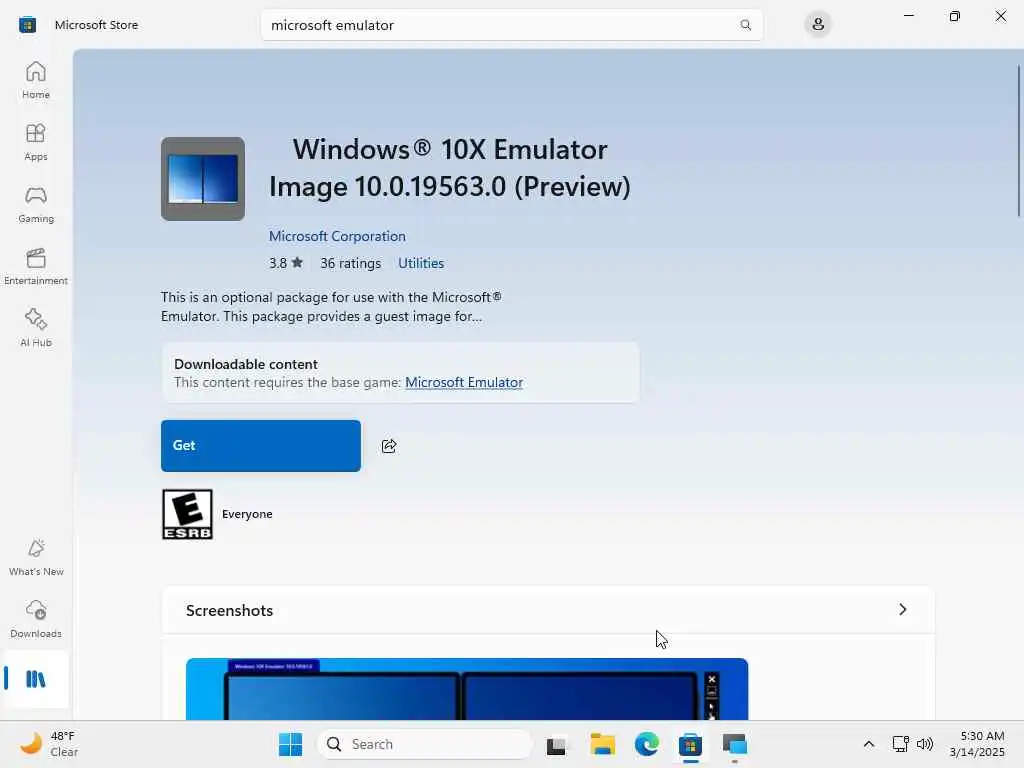This screenshot has width=1024, height=768.
Task: Open File Explorer from the taskbar
Action: [x=603, y=744]
